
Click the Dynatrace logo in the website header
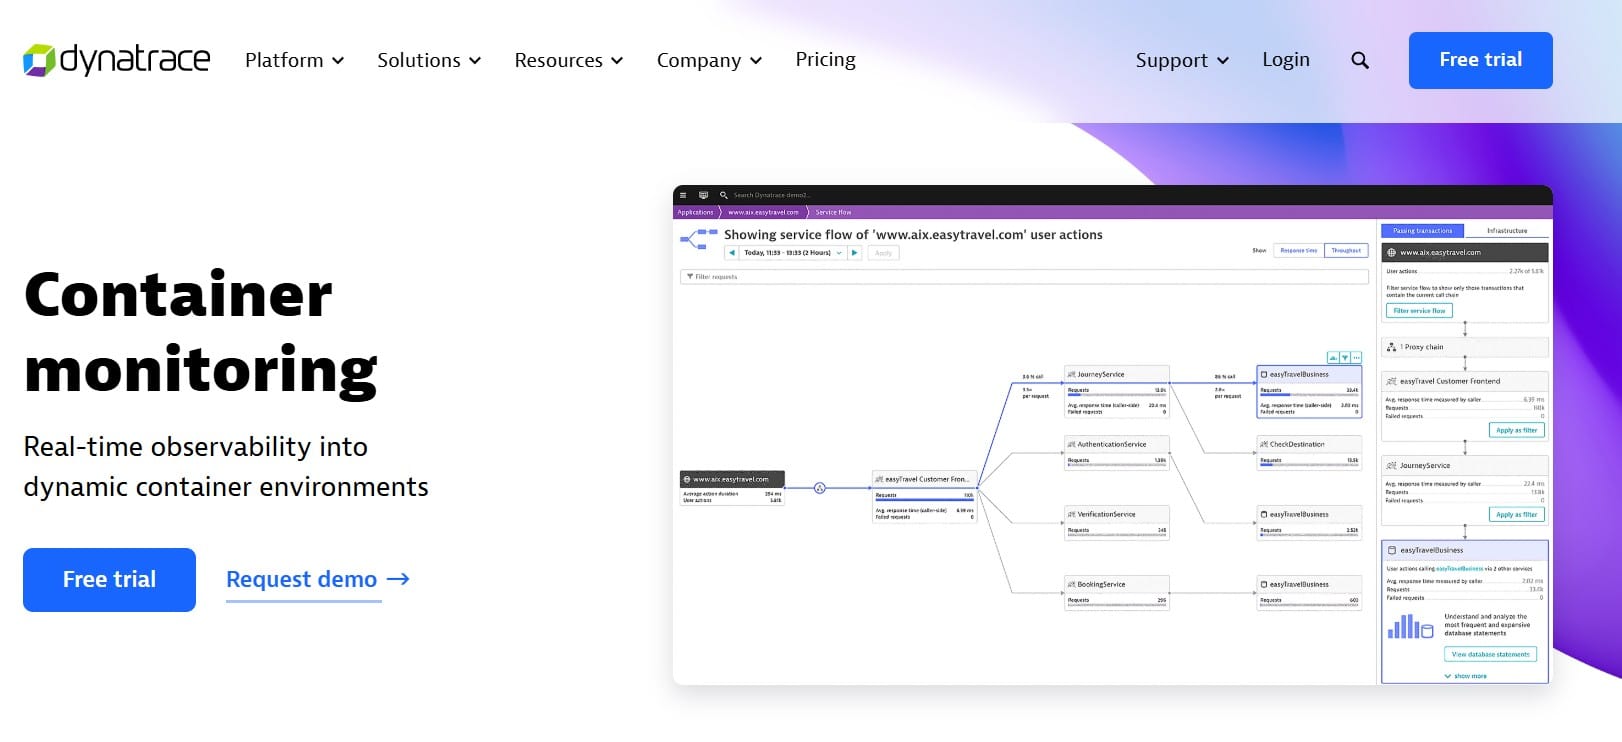115,60
